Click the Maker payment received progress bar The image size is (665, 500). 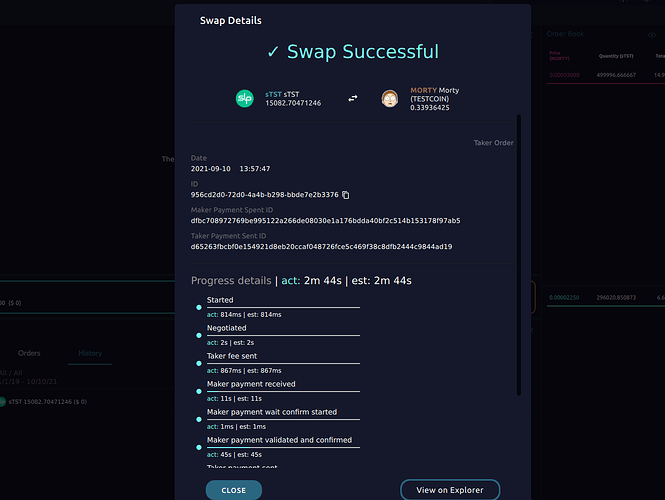pos(283,391)
